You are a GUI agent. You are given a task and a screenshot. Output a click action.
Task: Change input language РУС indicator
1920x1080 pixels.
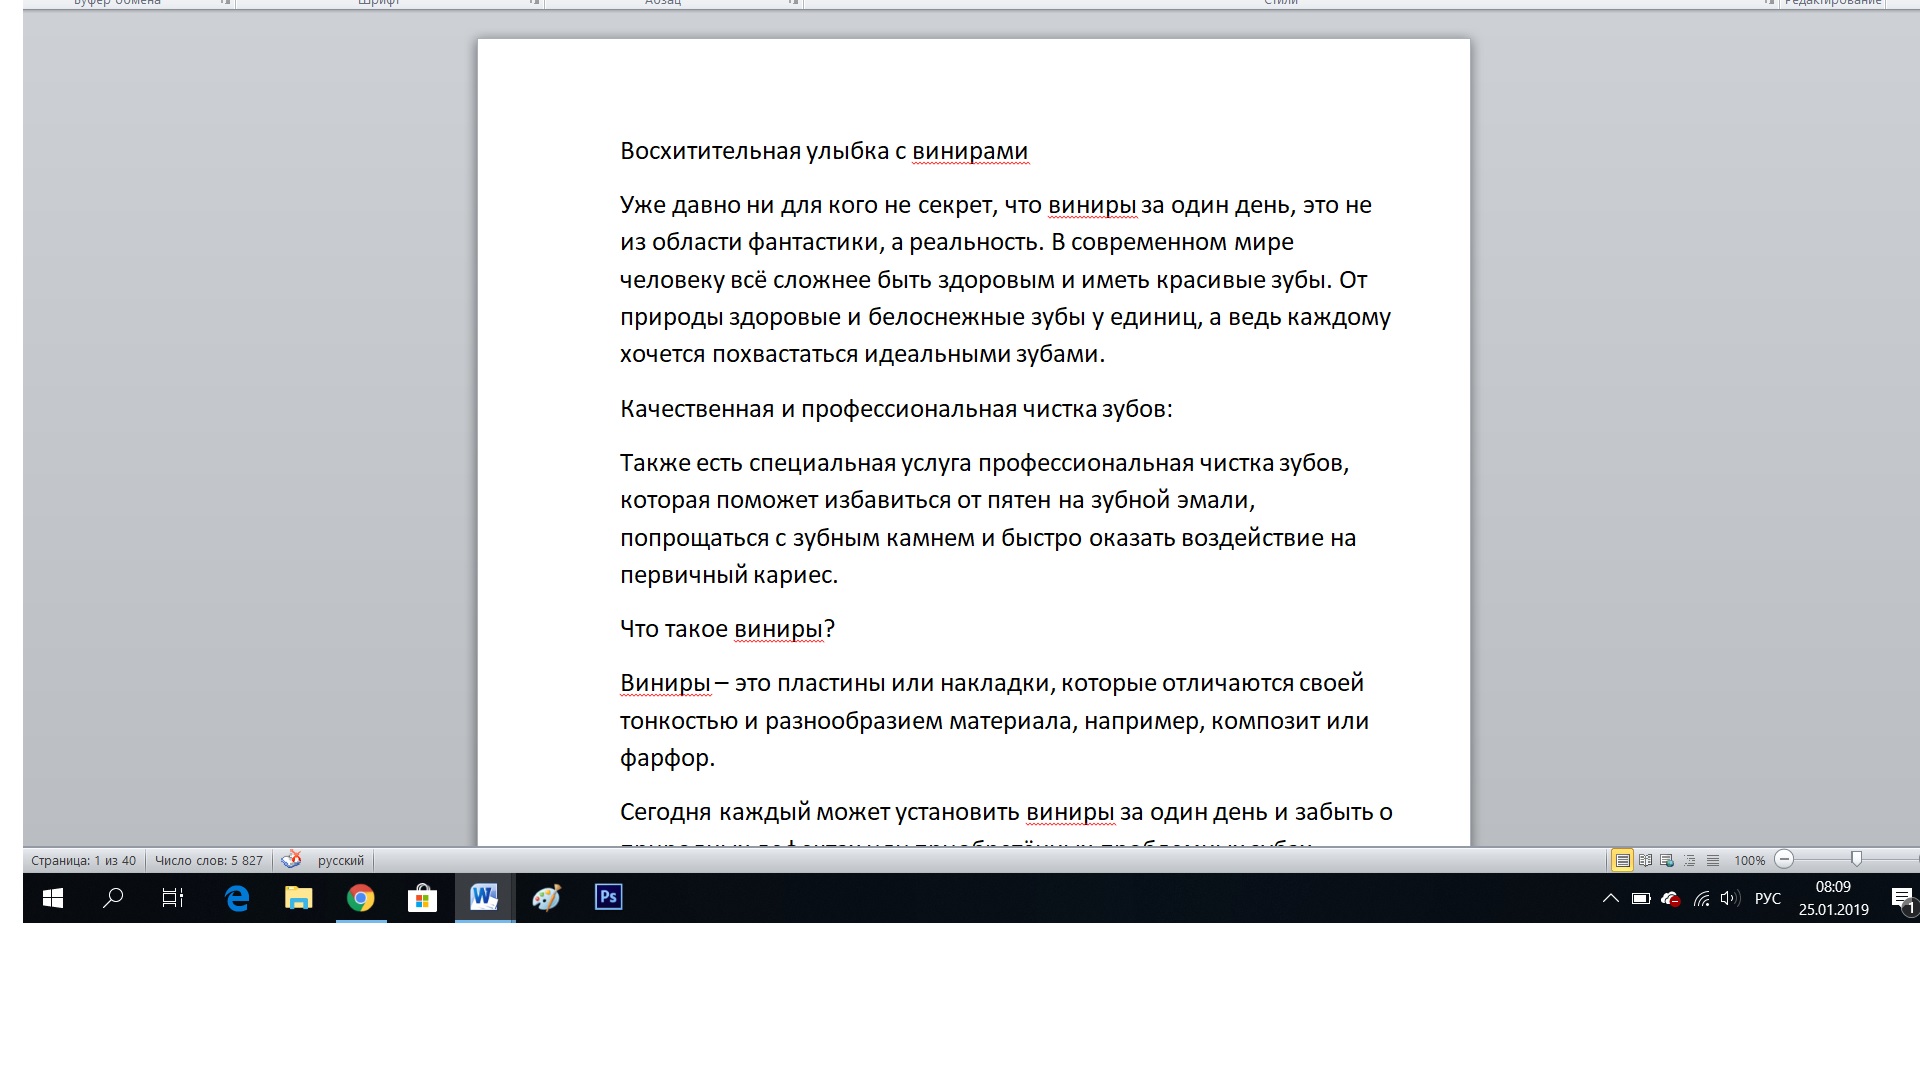[1768, 898]
